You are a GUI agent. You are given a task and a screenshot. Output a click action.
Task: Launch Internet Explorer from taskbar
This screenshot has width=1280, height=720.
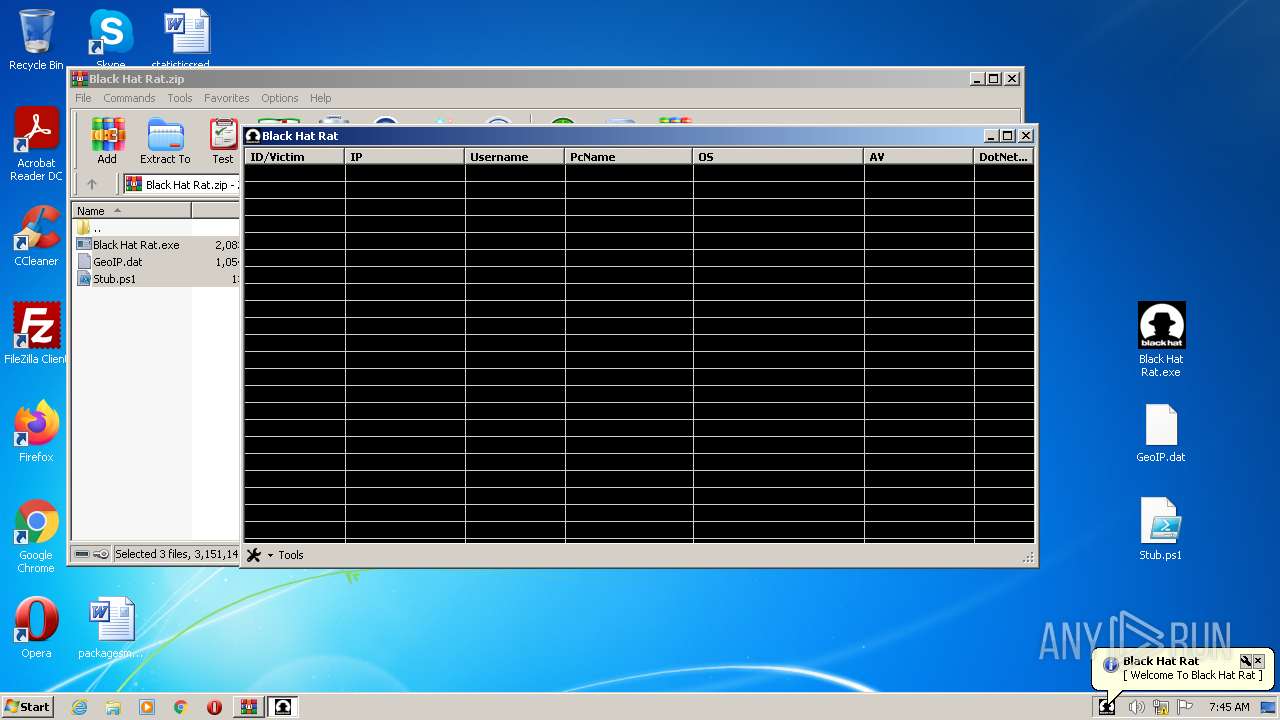click(x=79, y=707)
